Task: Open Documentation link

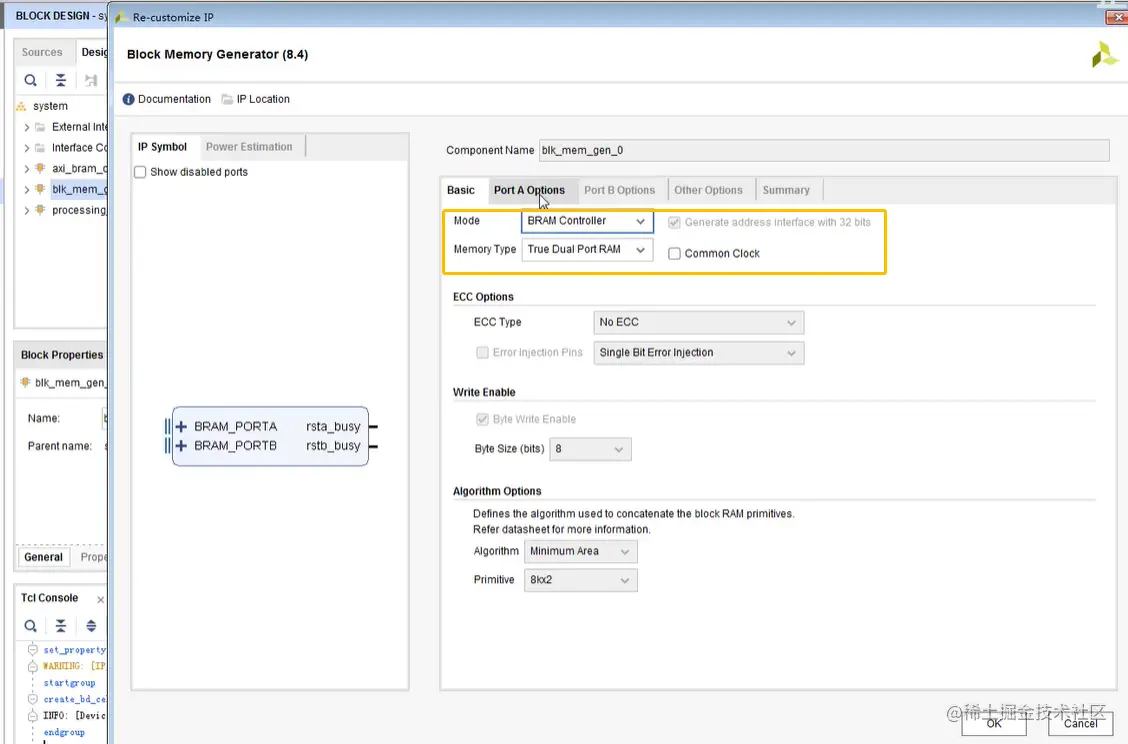Action: pyautogui.click(x=174, y=99)
